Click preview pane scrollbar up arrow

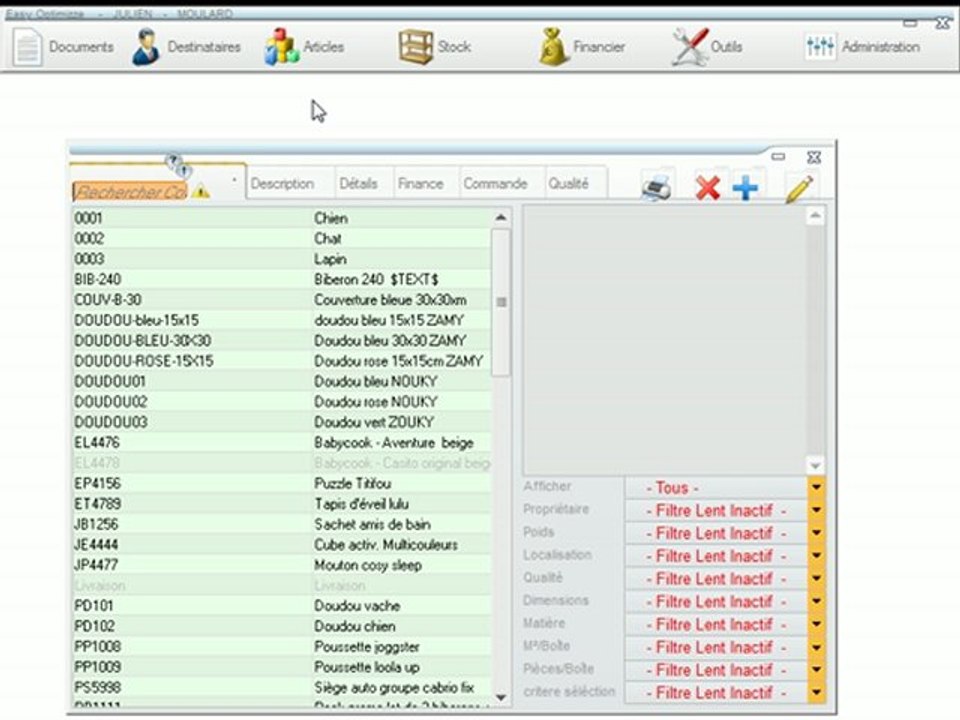coord(815,216)
